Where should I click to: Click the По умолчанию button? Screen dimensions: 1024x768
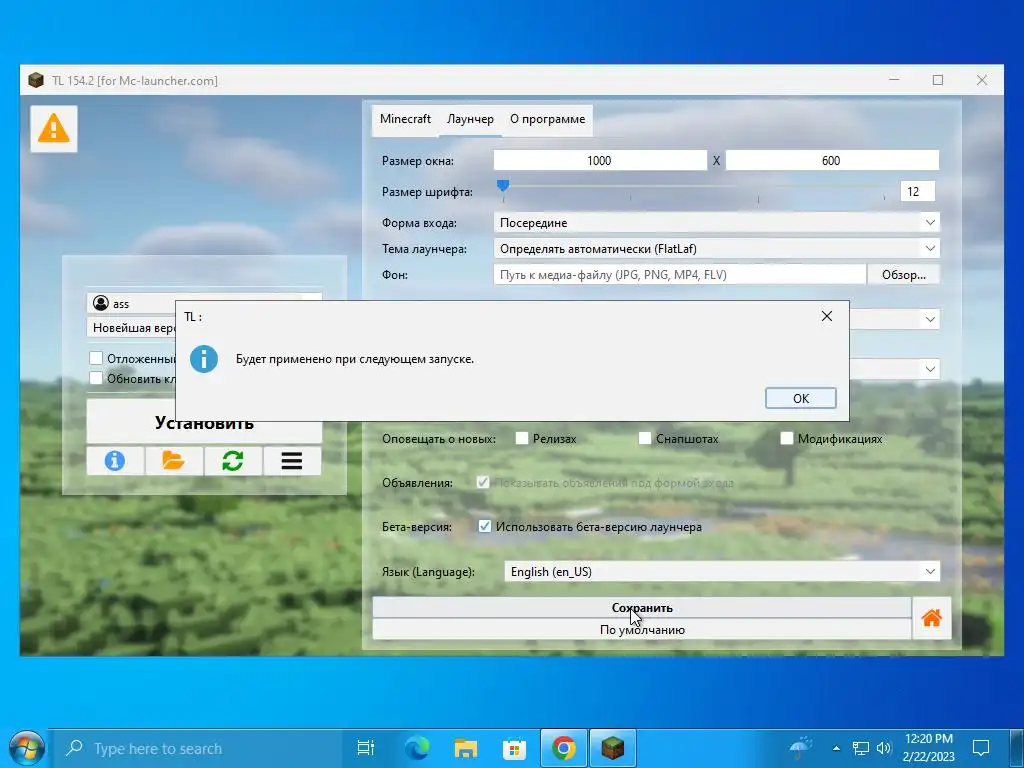642,630
